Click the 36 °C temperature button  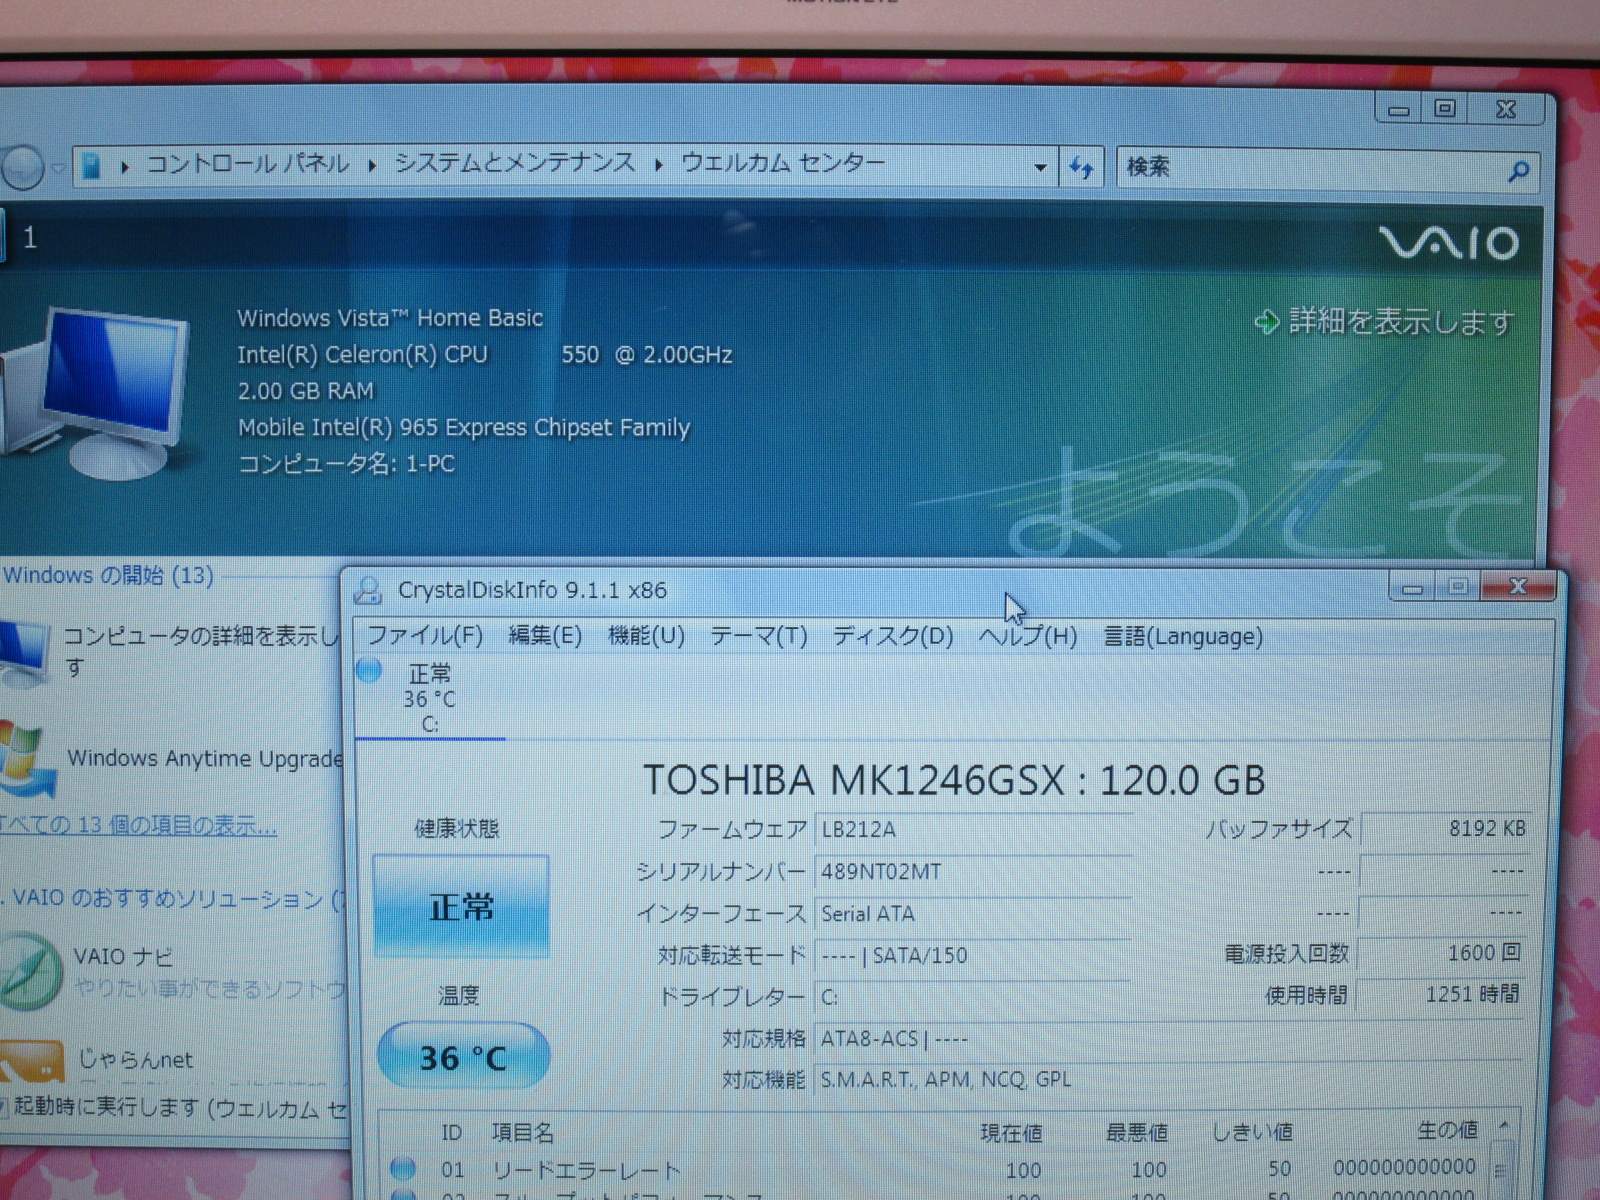point(463,1057)
